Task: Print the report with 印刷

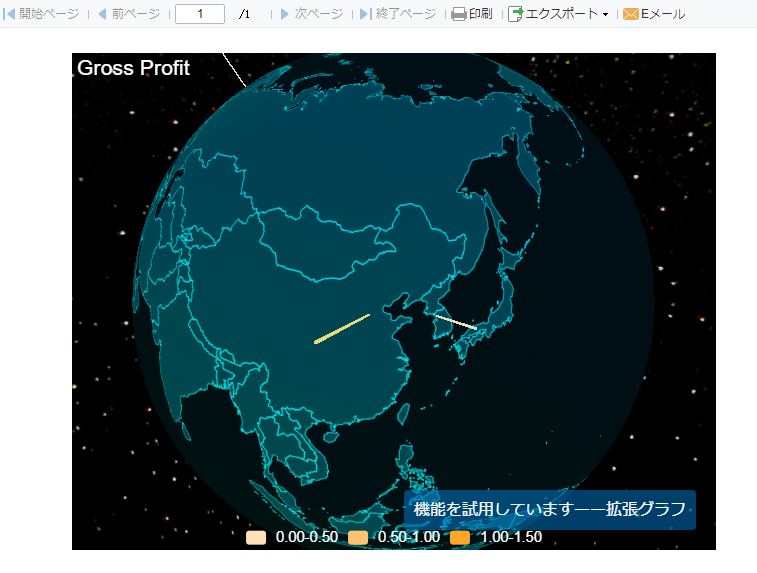Action: pos(481,14)
